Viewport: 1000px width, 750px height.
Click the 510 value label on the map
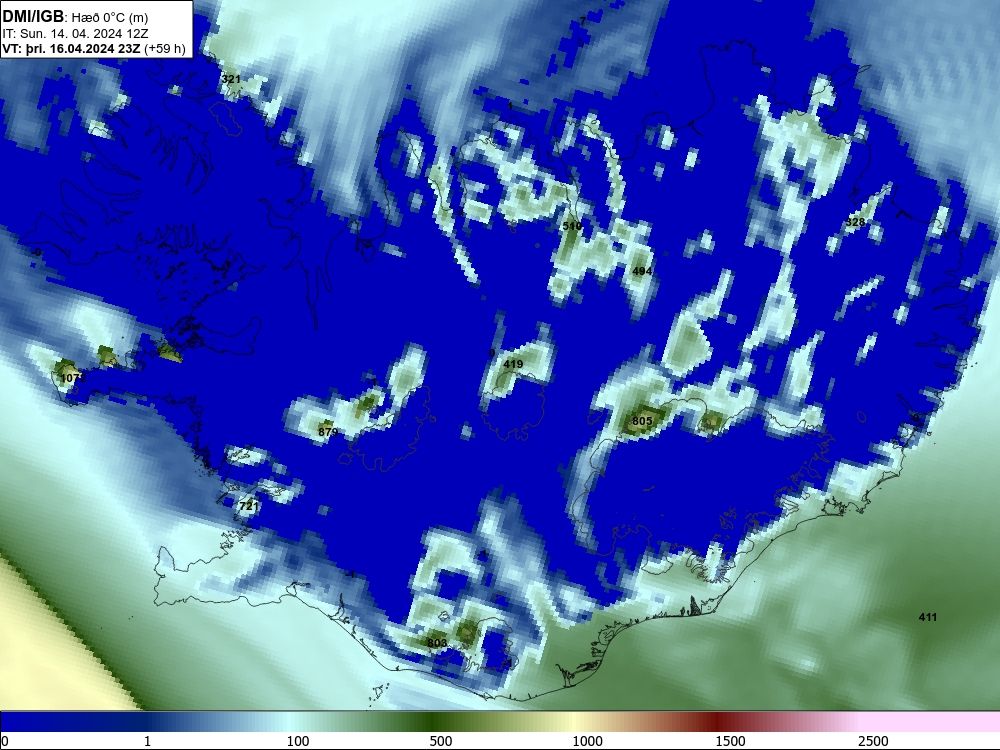pyautogui.click(x=572, y=226)
